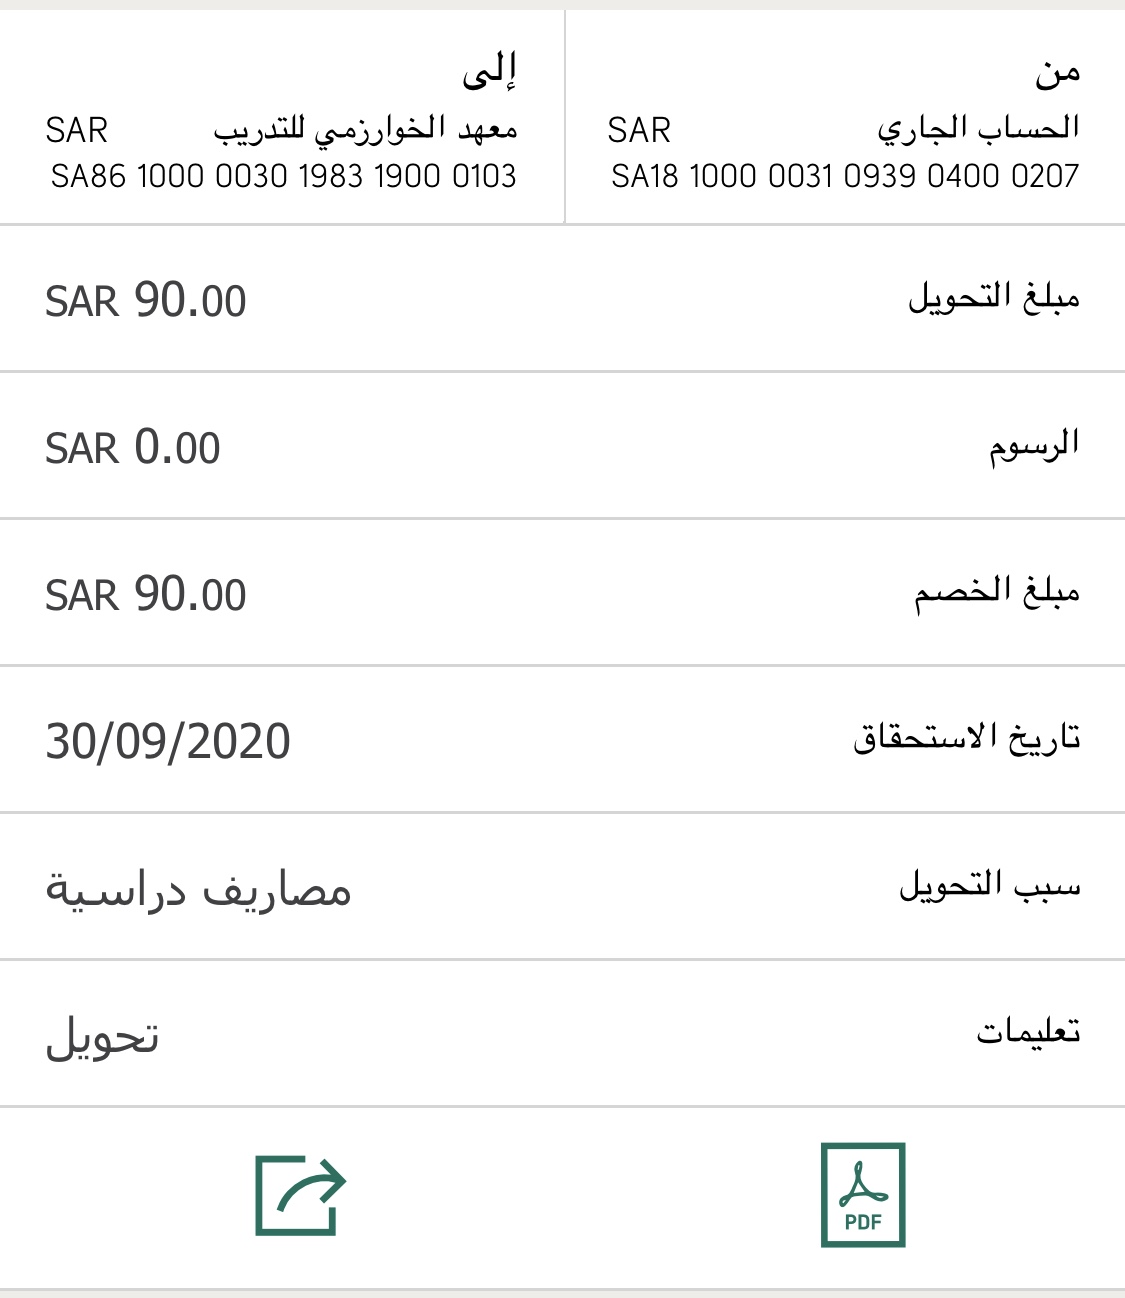The image size is (1125, 1298).
Task: Select the recipient IBAN ending 0103
Action: 284,177
